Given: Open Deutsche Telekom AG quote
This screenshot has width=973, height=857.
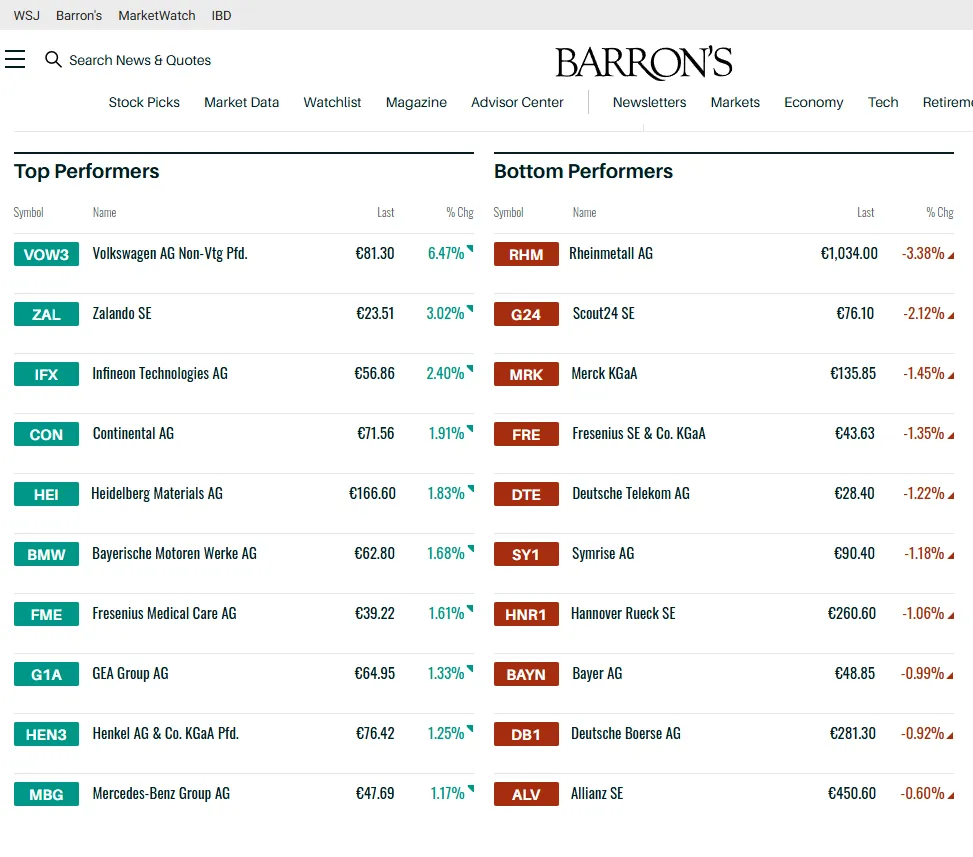Looking at the screenshot, I should point(630,493).
